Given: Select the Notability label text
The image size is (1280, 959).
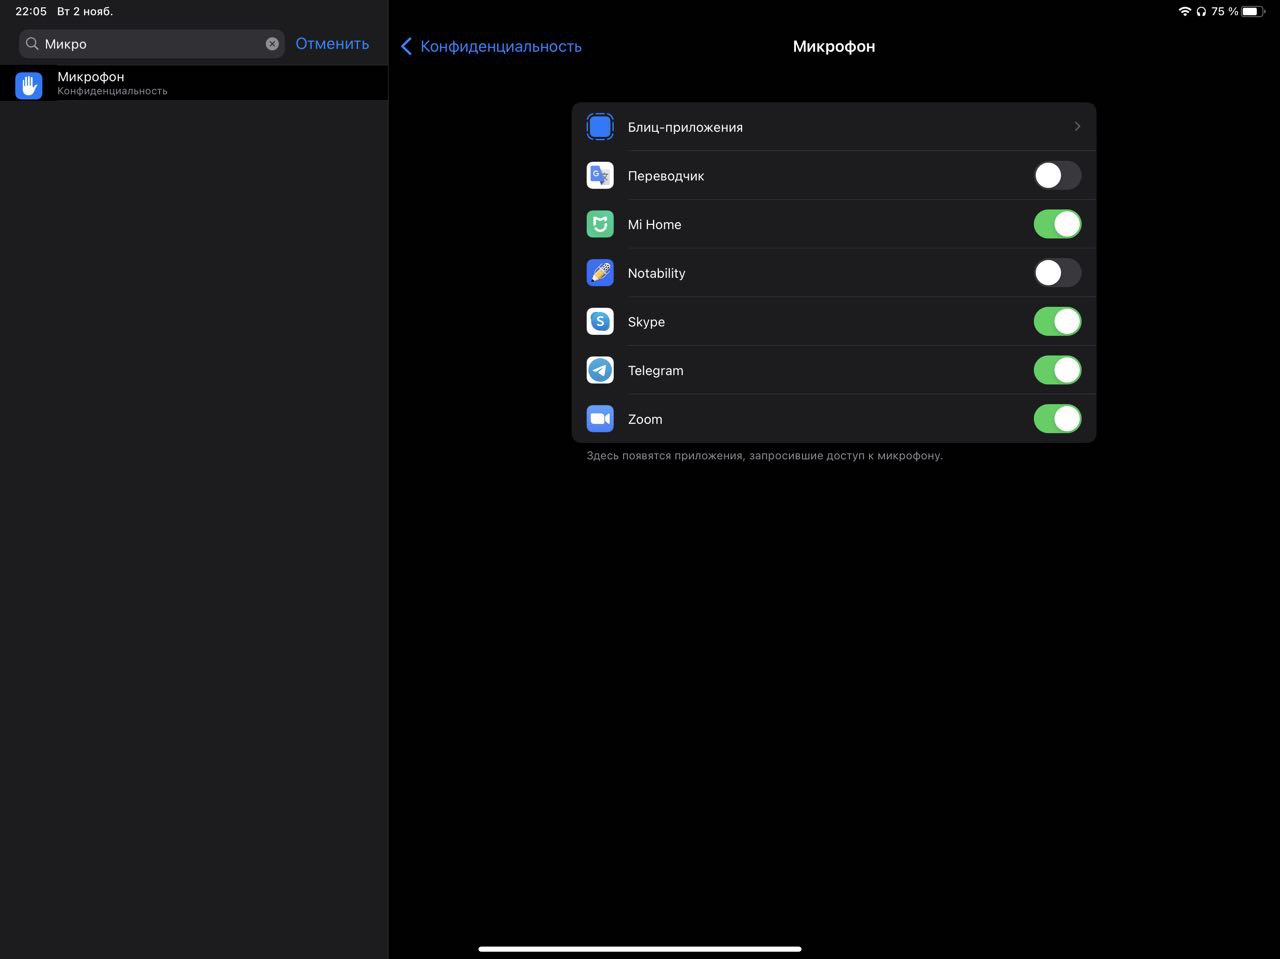Looking at the screenshot, I should click(657, 273).
